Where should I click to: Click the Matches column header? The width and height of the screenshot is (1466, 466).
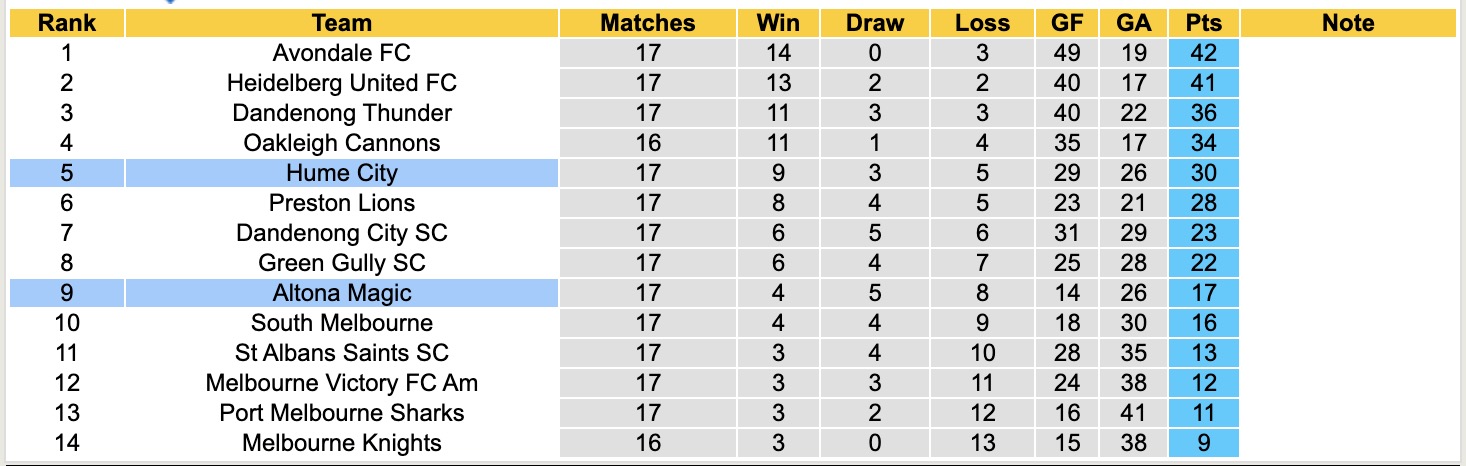[x=647, y=23]
